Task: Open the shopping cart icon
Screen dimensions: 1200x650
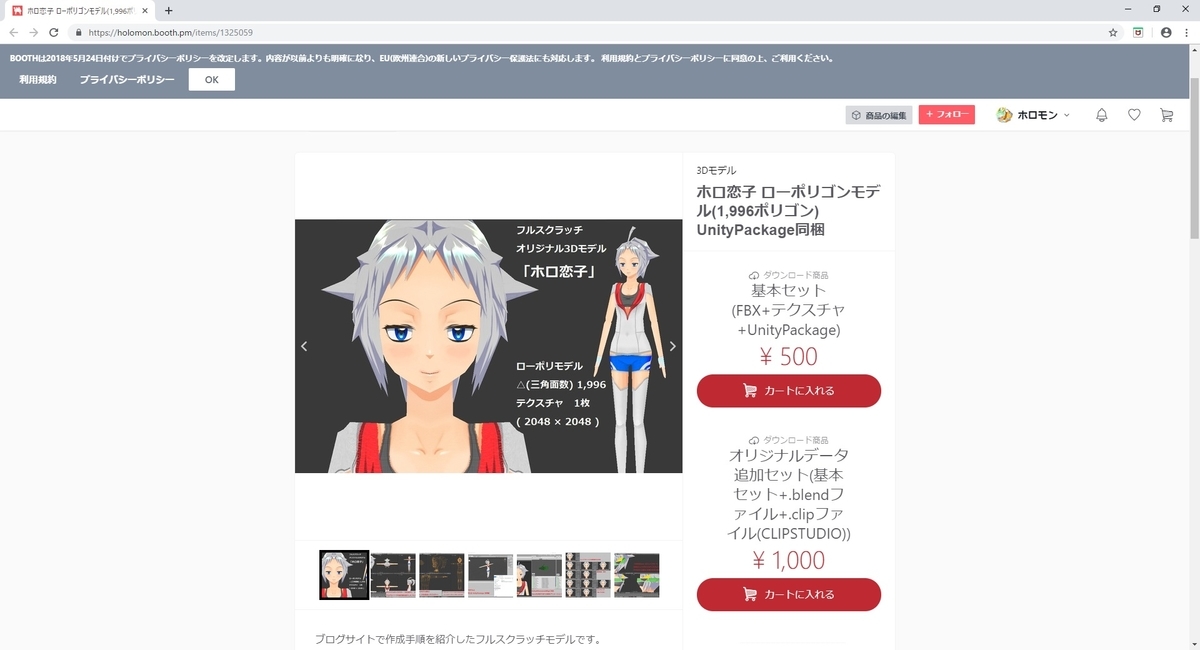Action: (1166, 115)
